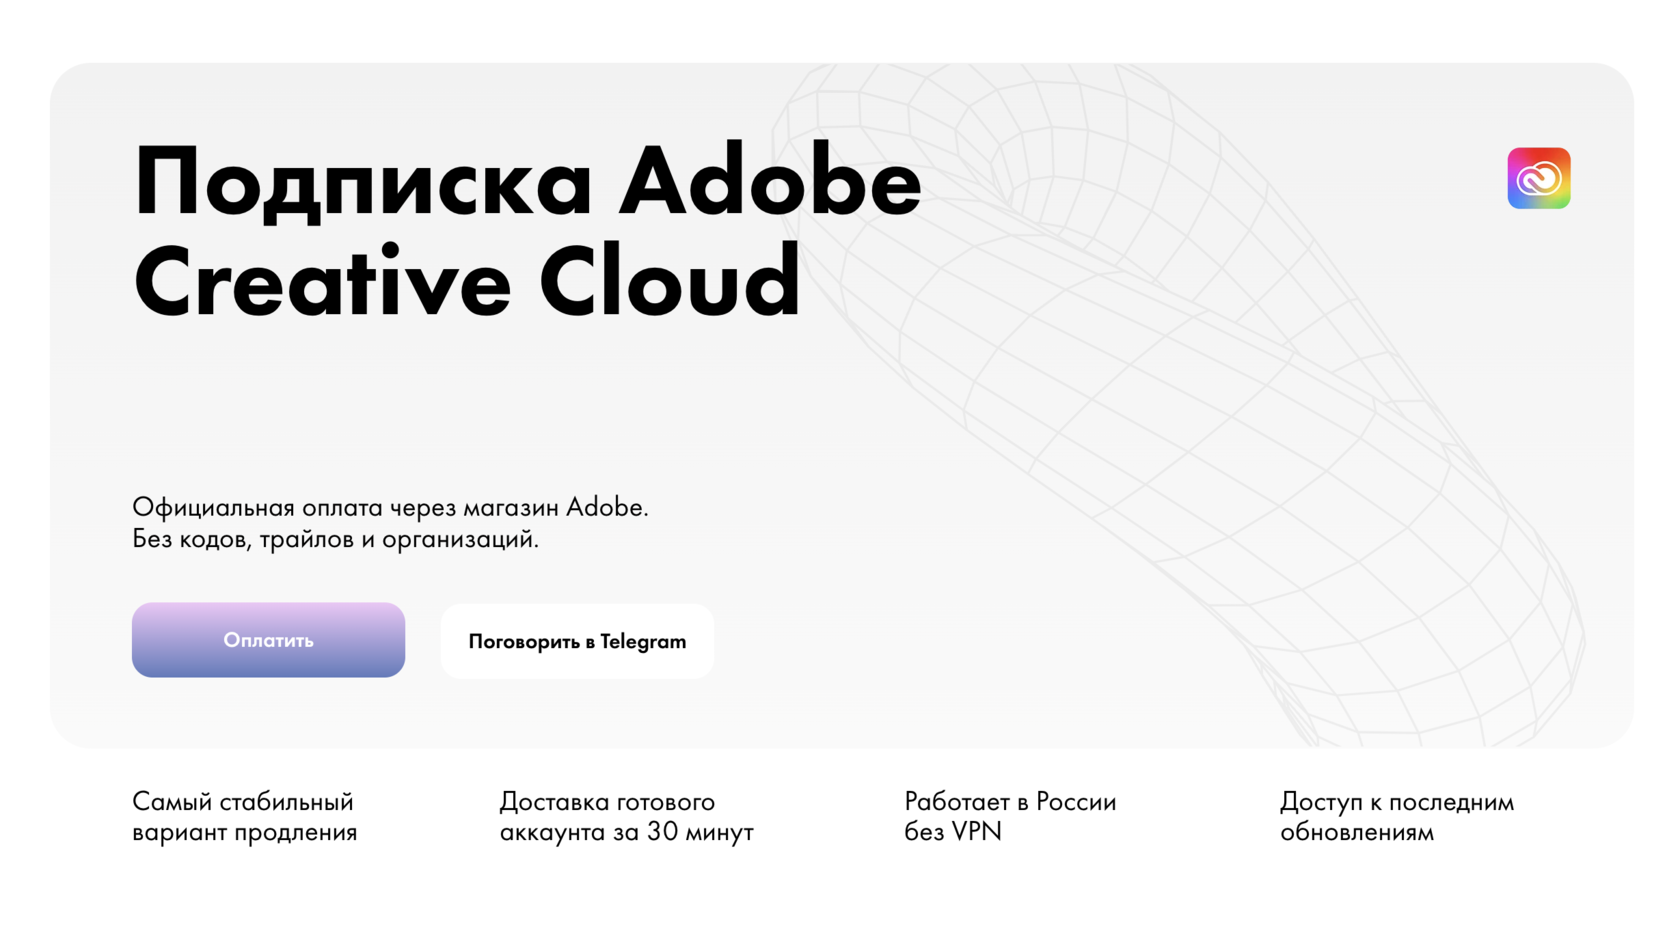
Task: Select text Официальная оплата через магазин Adobe
Action: pyautogui.click(x=390, y=507)
